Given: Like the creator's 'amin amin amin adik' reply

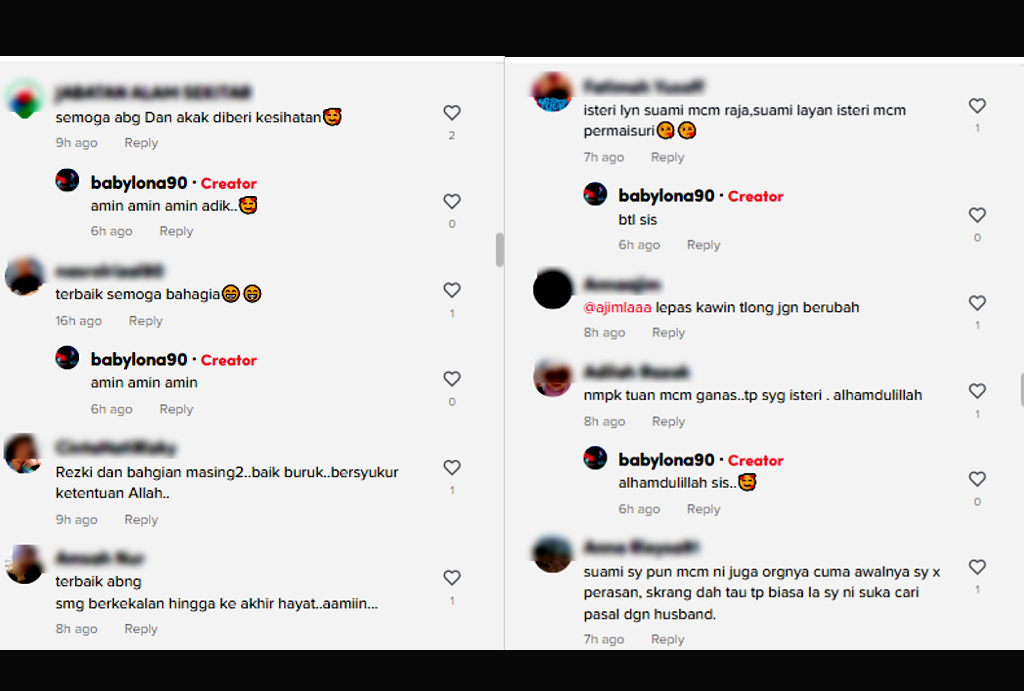Looking at the screenshot, I should click(x=452, y=201).
